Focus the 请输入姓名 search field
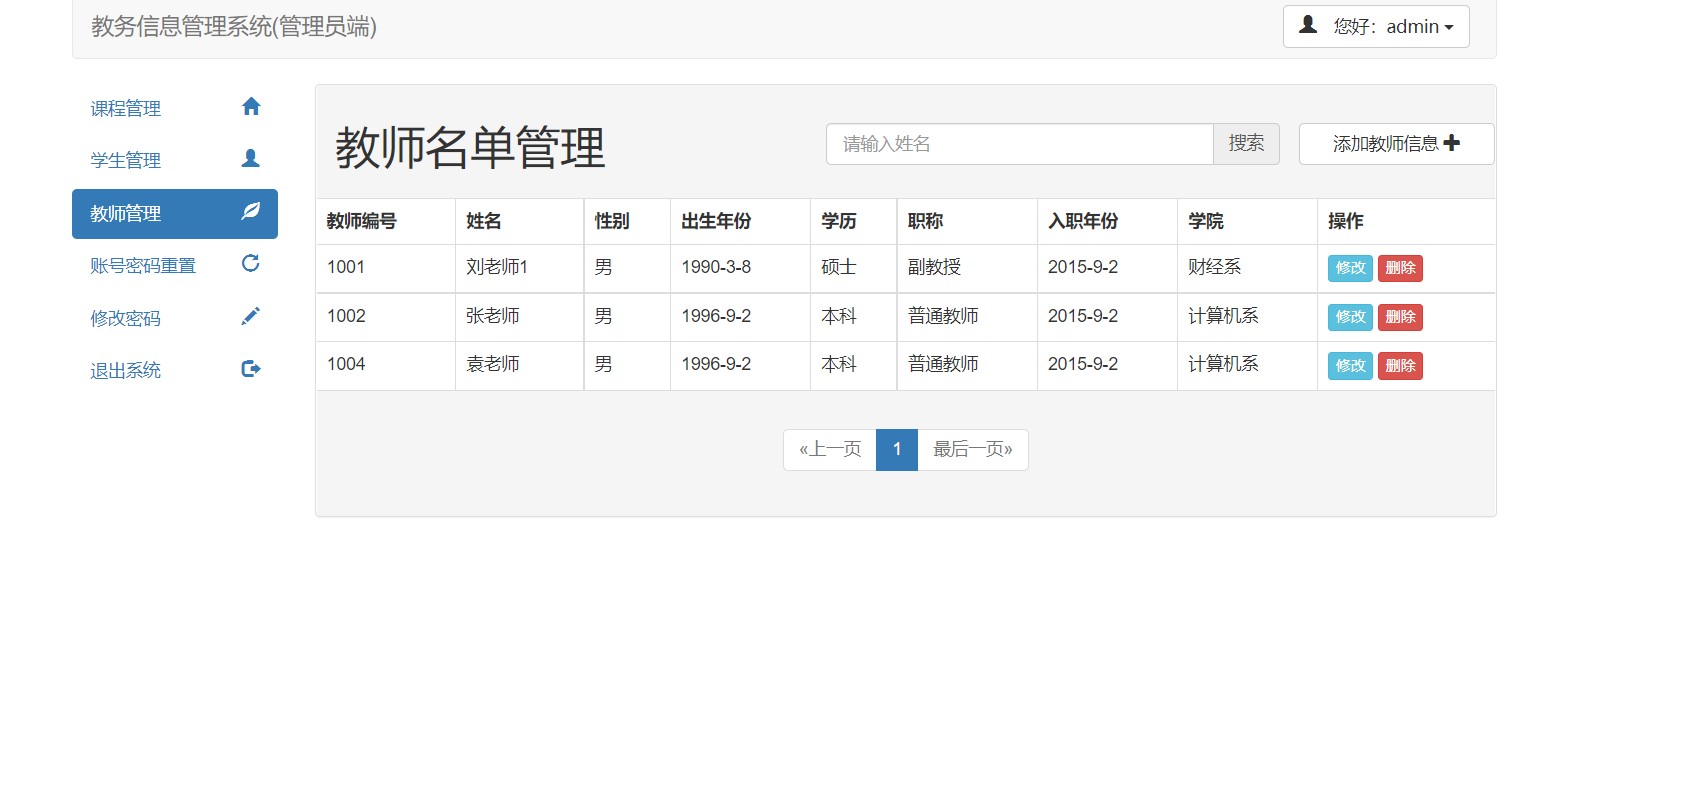The image size is (1693, 789). coord(1020,144)
